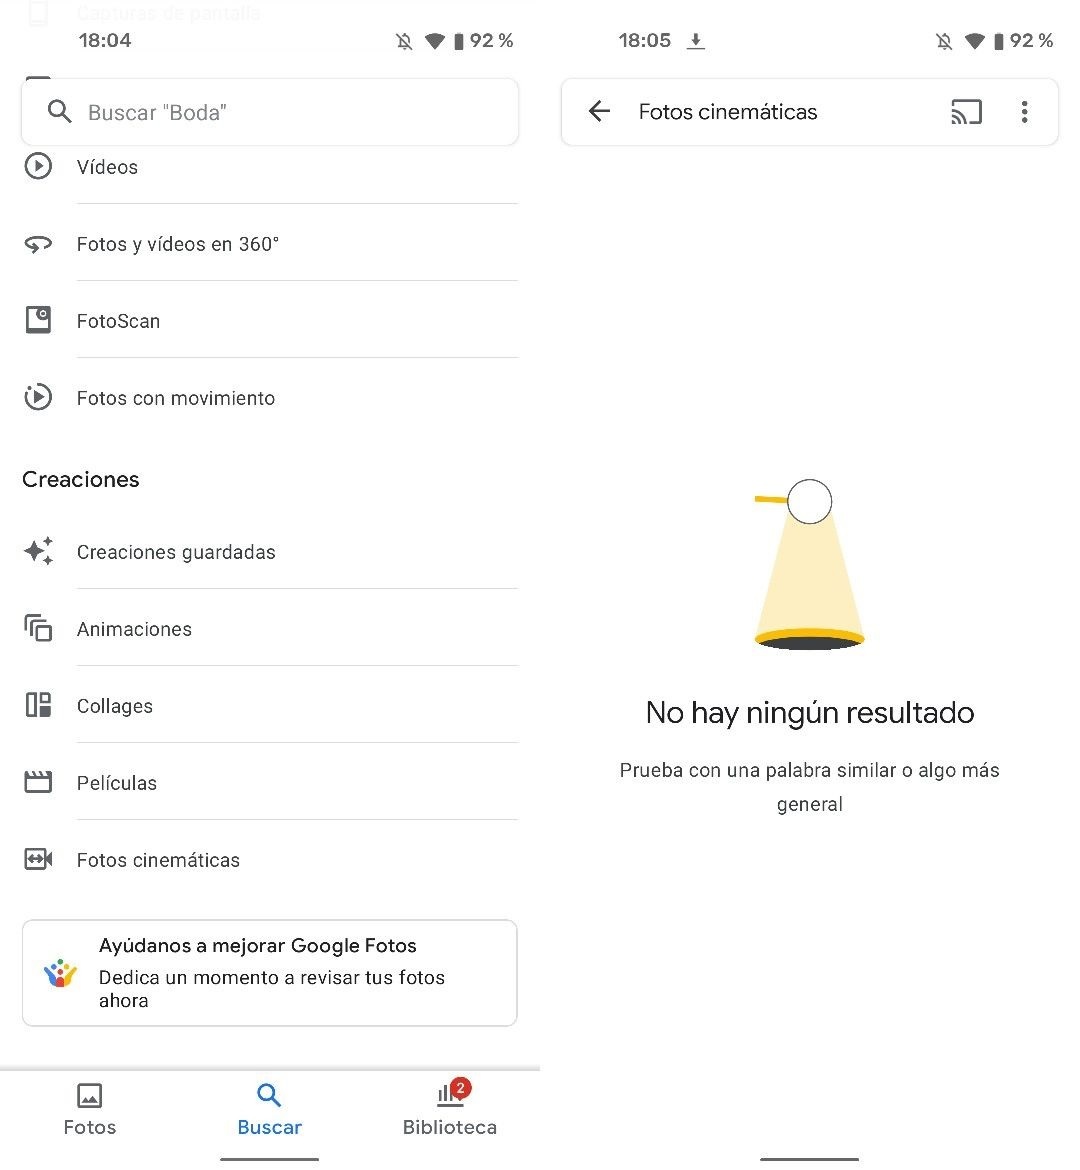Image resolution: width=1080 pixels, height=1170 pixels.
Task: Tap the download indicator in the status bar
Action: tap(696, 40)
